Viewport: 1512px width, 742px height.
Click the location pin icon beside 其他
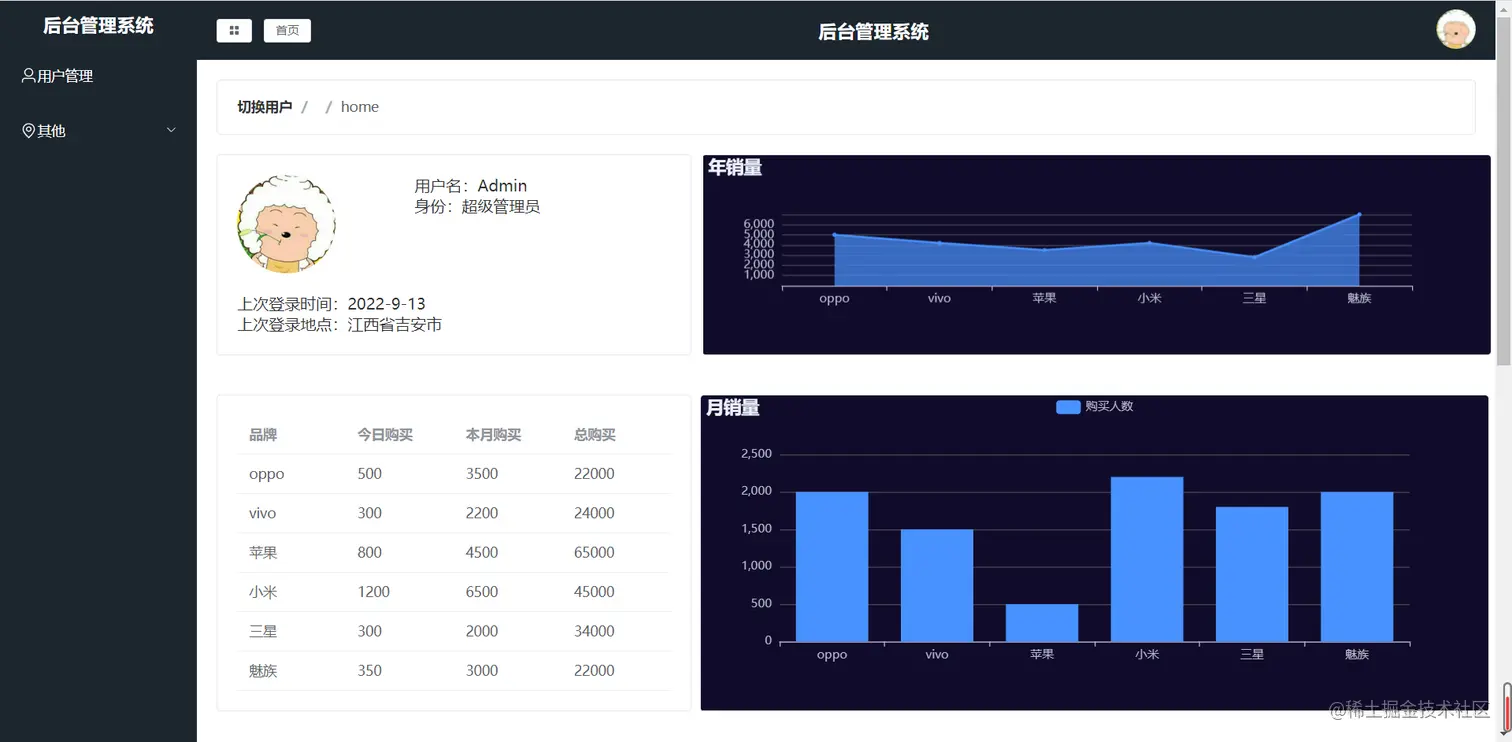pos(28,131)
